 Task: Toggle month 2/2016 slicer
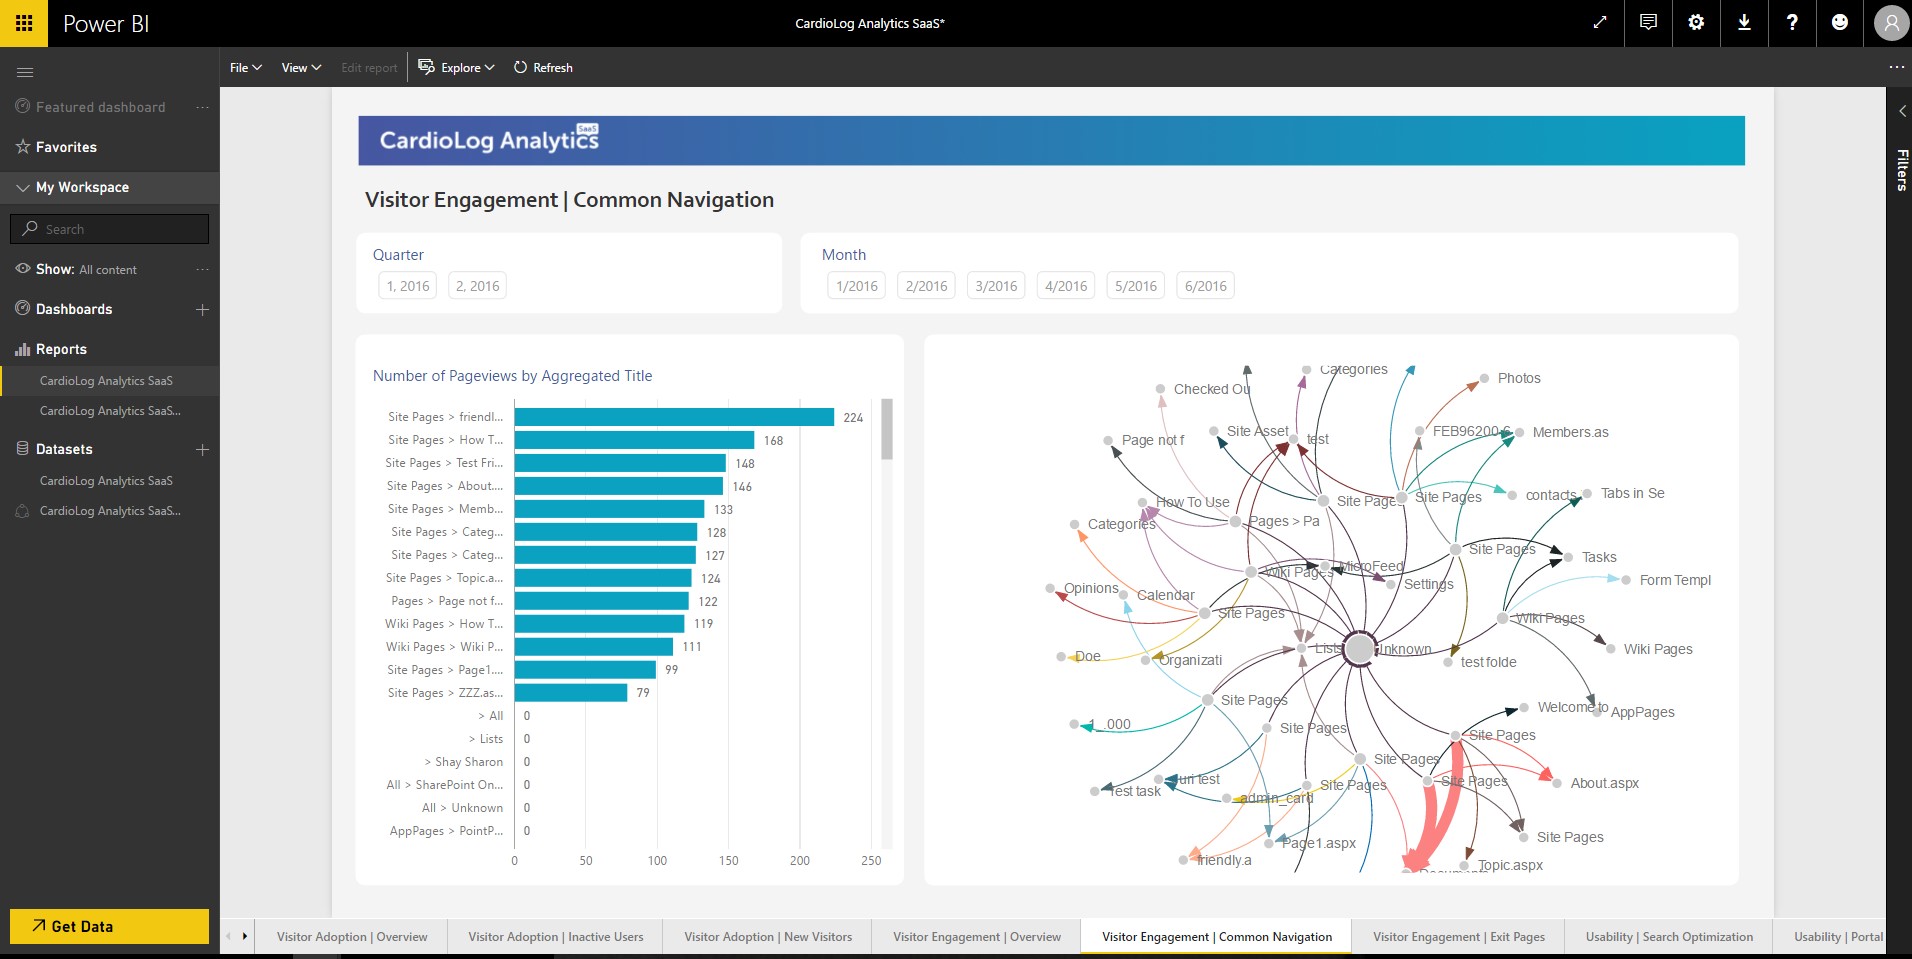coord(926,286)
